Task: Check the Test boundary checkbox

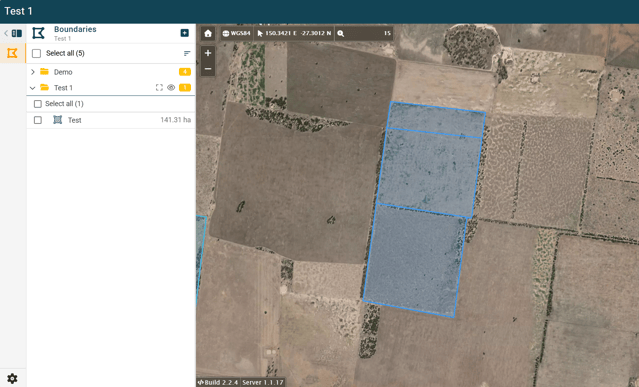Action: coord(37,120)
